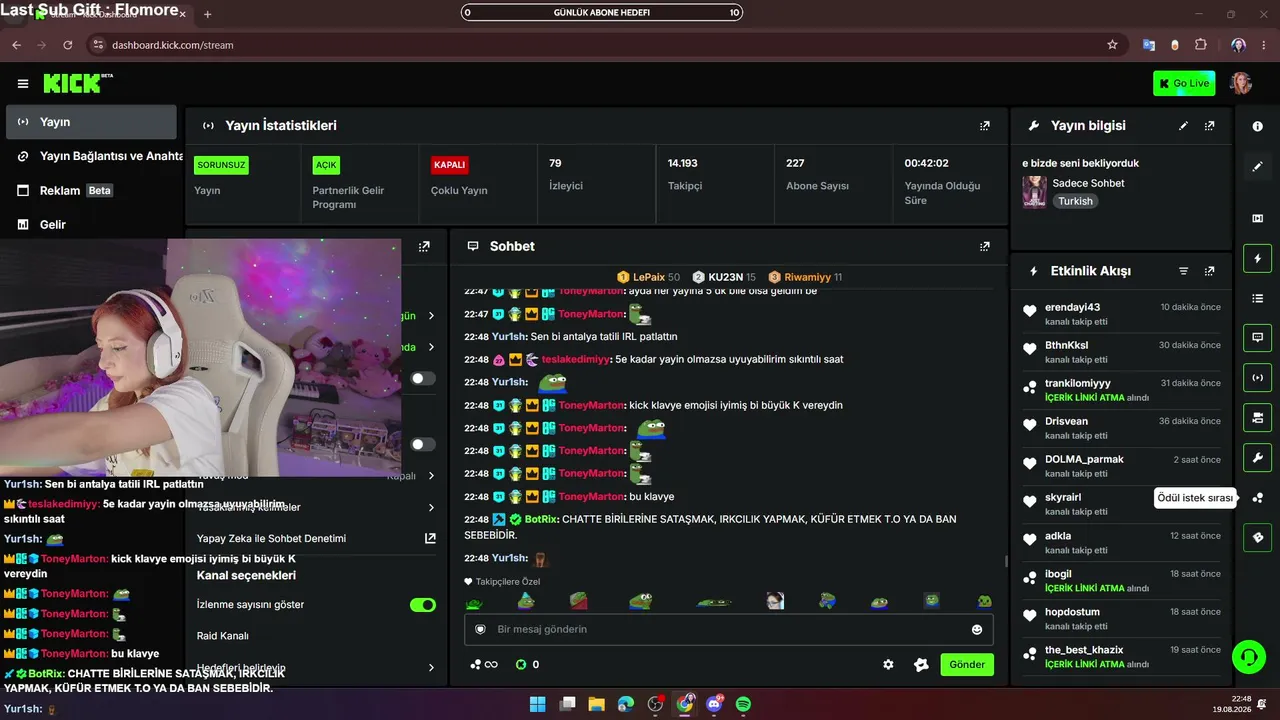Open the chat settings gear icon
The height and width of the screenshot is (720, 1280).
pos(888,664)
